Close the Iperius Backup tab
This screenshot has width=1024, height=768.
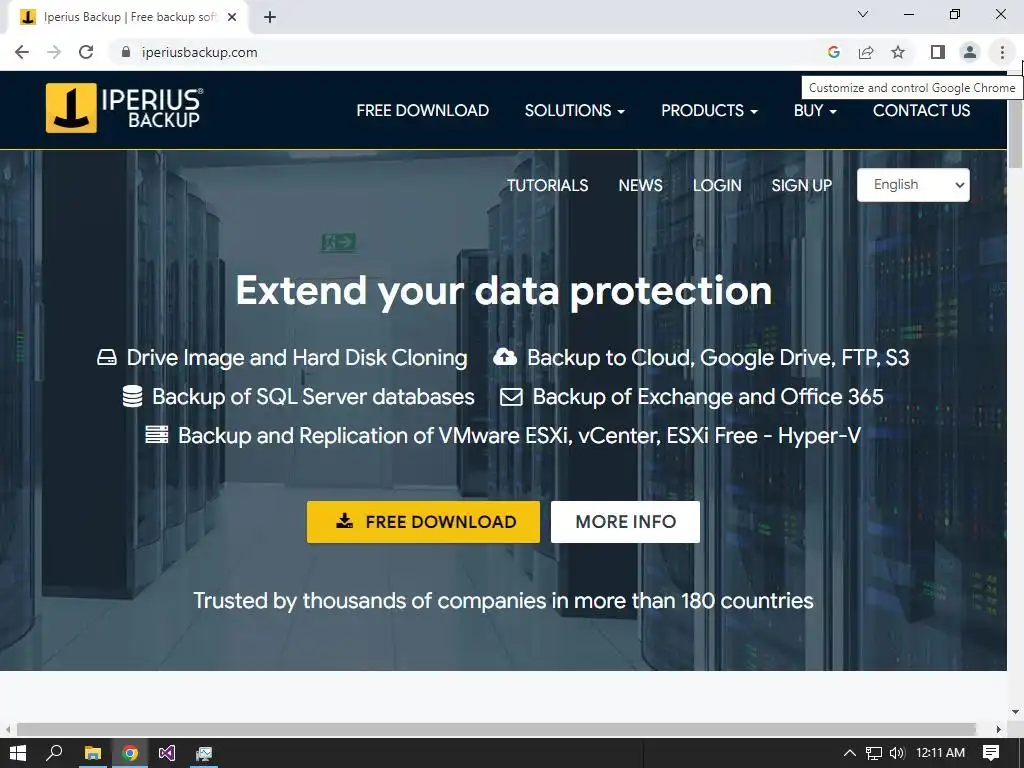click(232, 17)
